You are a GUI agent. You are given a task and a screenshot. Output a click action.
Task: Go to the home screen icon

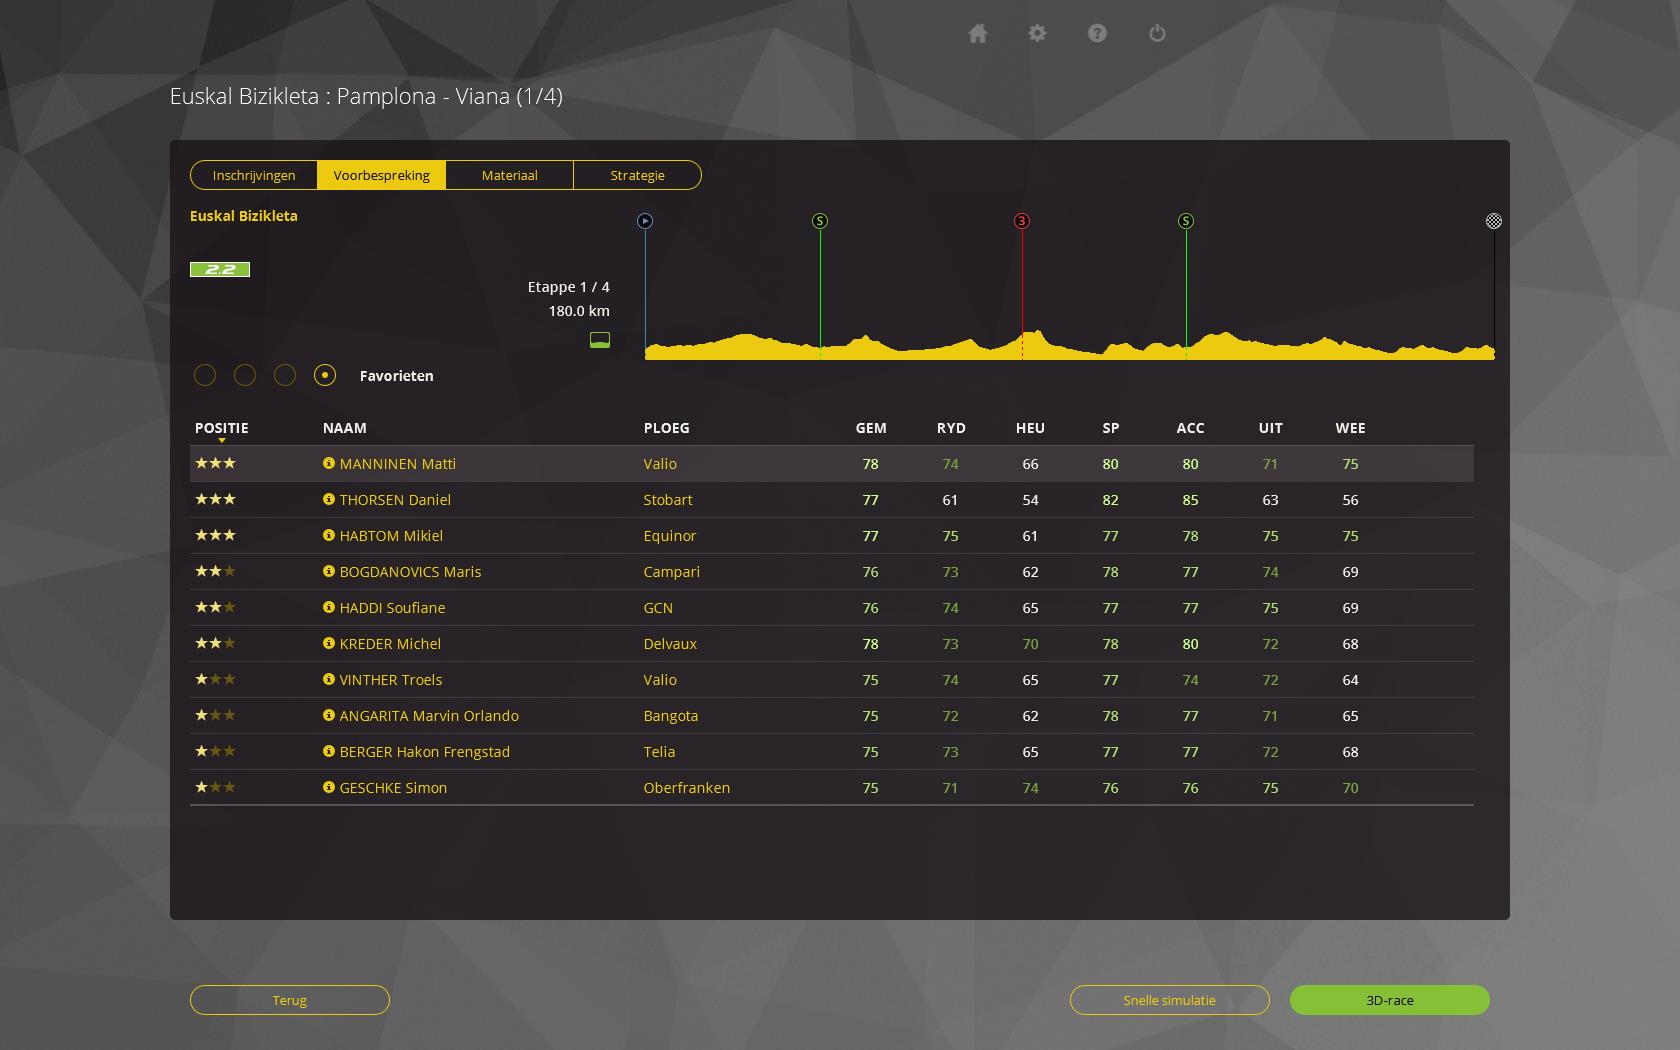coord(978,34)
